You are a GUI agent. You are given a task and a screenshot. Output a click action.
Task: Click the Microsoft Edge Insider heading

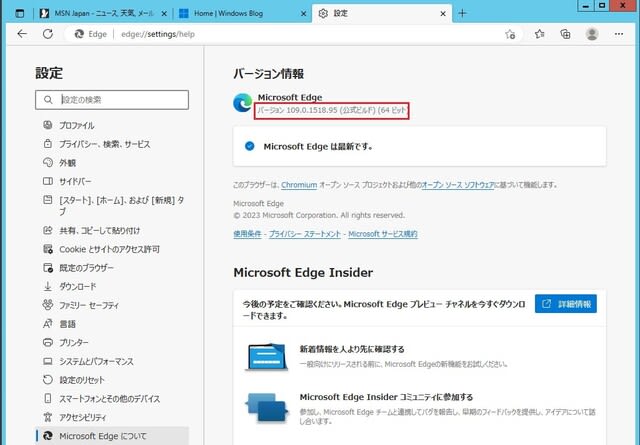[x=303, y=272]
